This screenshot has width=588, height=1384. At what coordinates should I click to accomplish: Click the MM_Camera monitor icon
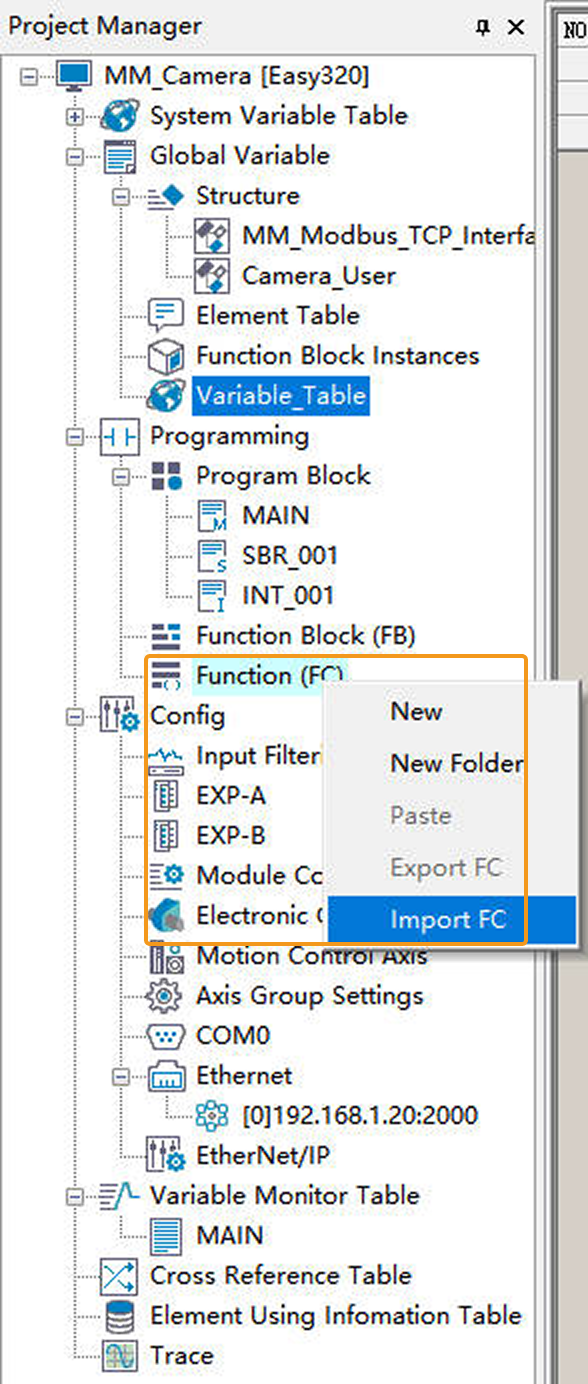point(73,76)
